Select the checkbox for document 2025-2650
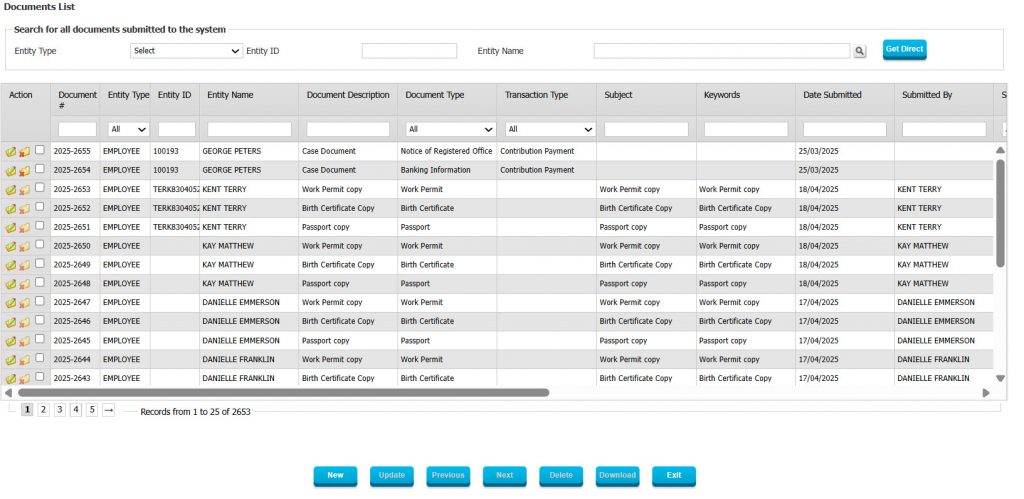The image size is (1024, 499). [40, 245]
